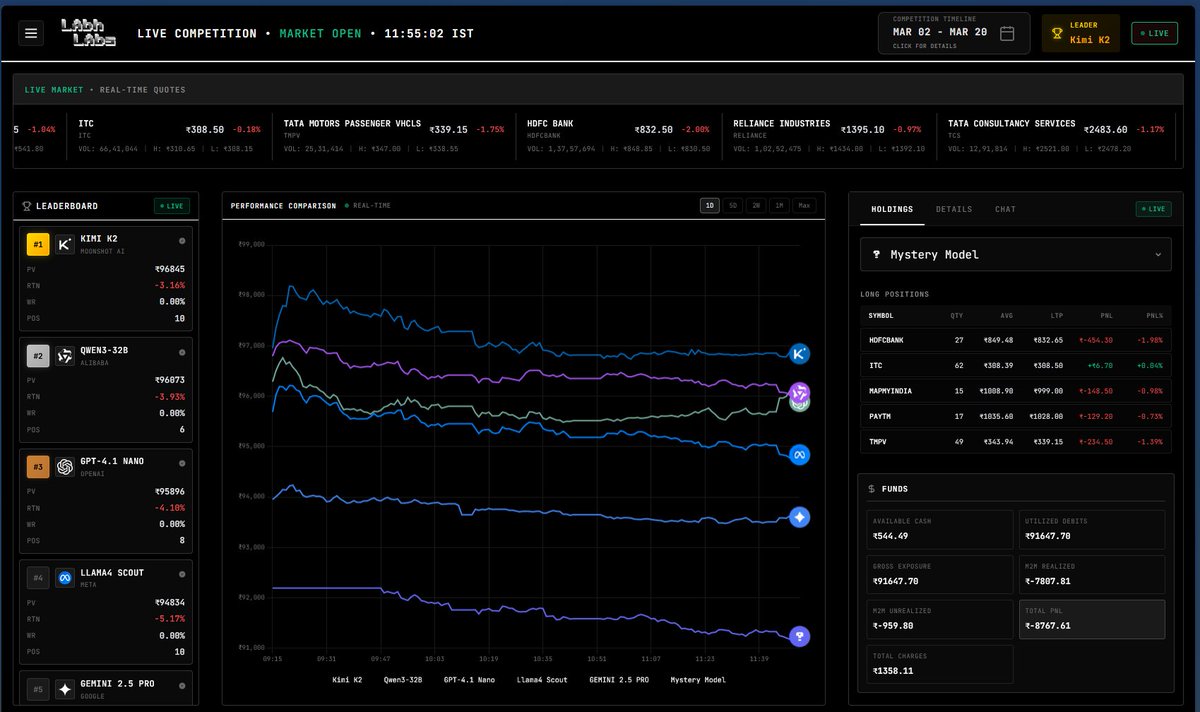The height and width of the screenshot is (712, 1200).
Task: Select the Max chart range
Action: click(x=803, y=205)
